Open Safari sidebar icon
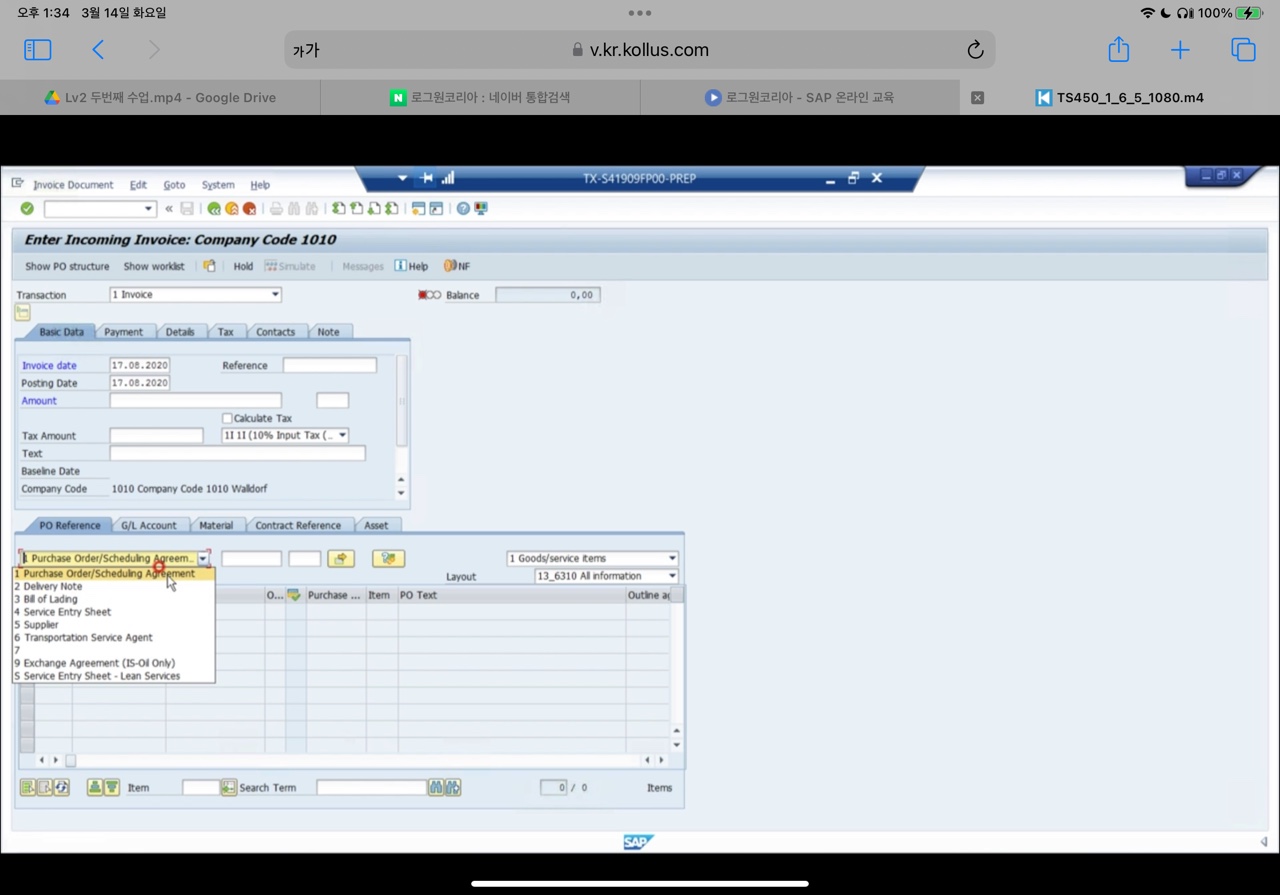 click(37, 49)
